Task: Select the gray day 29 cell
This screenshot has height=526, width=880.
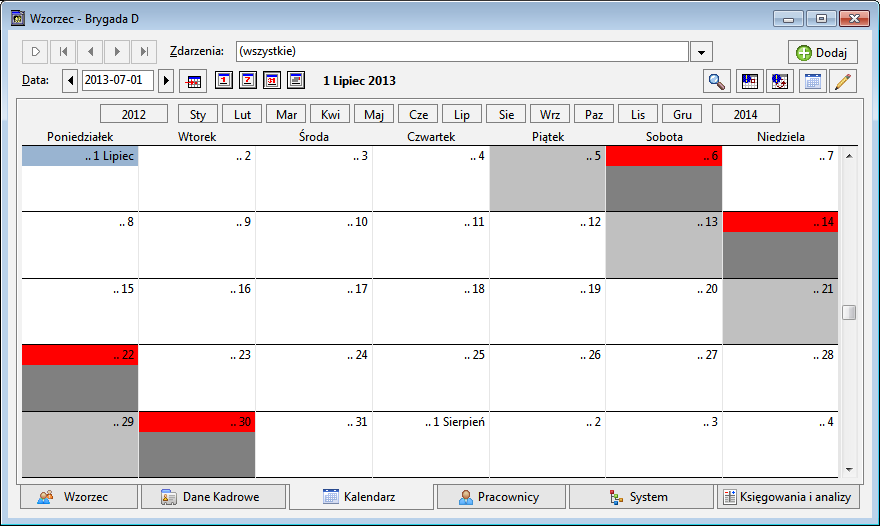Action: tap(80, 445)
